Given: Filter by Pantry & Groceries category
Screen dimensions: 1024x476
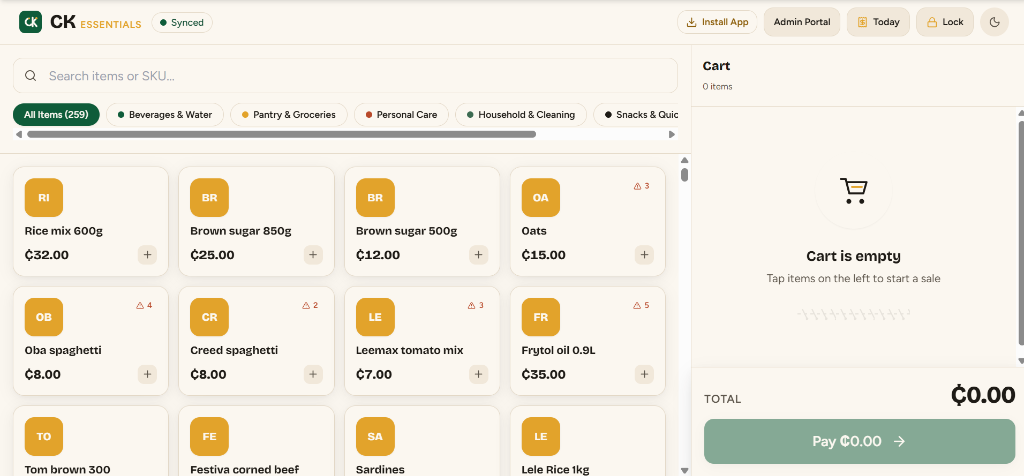Looking at the screenshot, I should click(289, 114).
